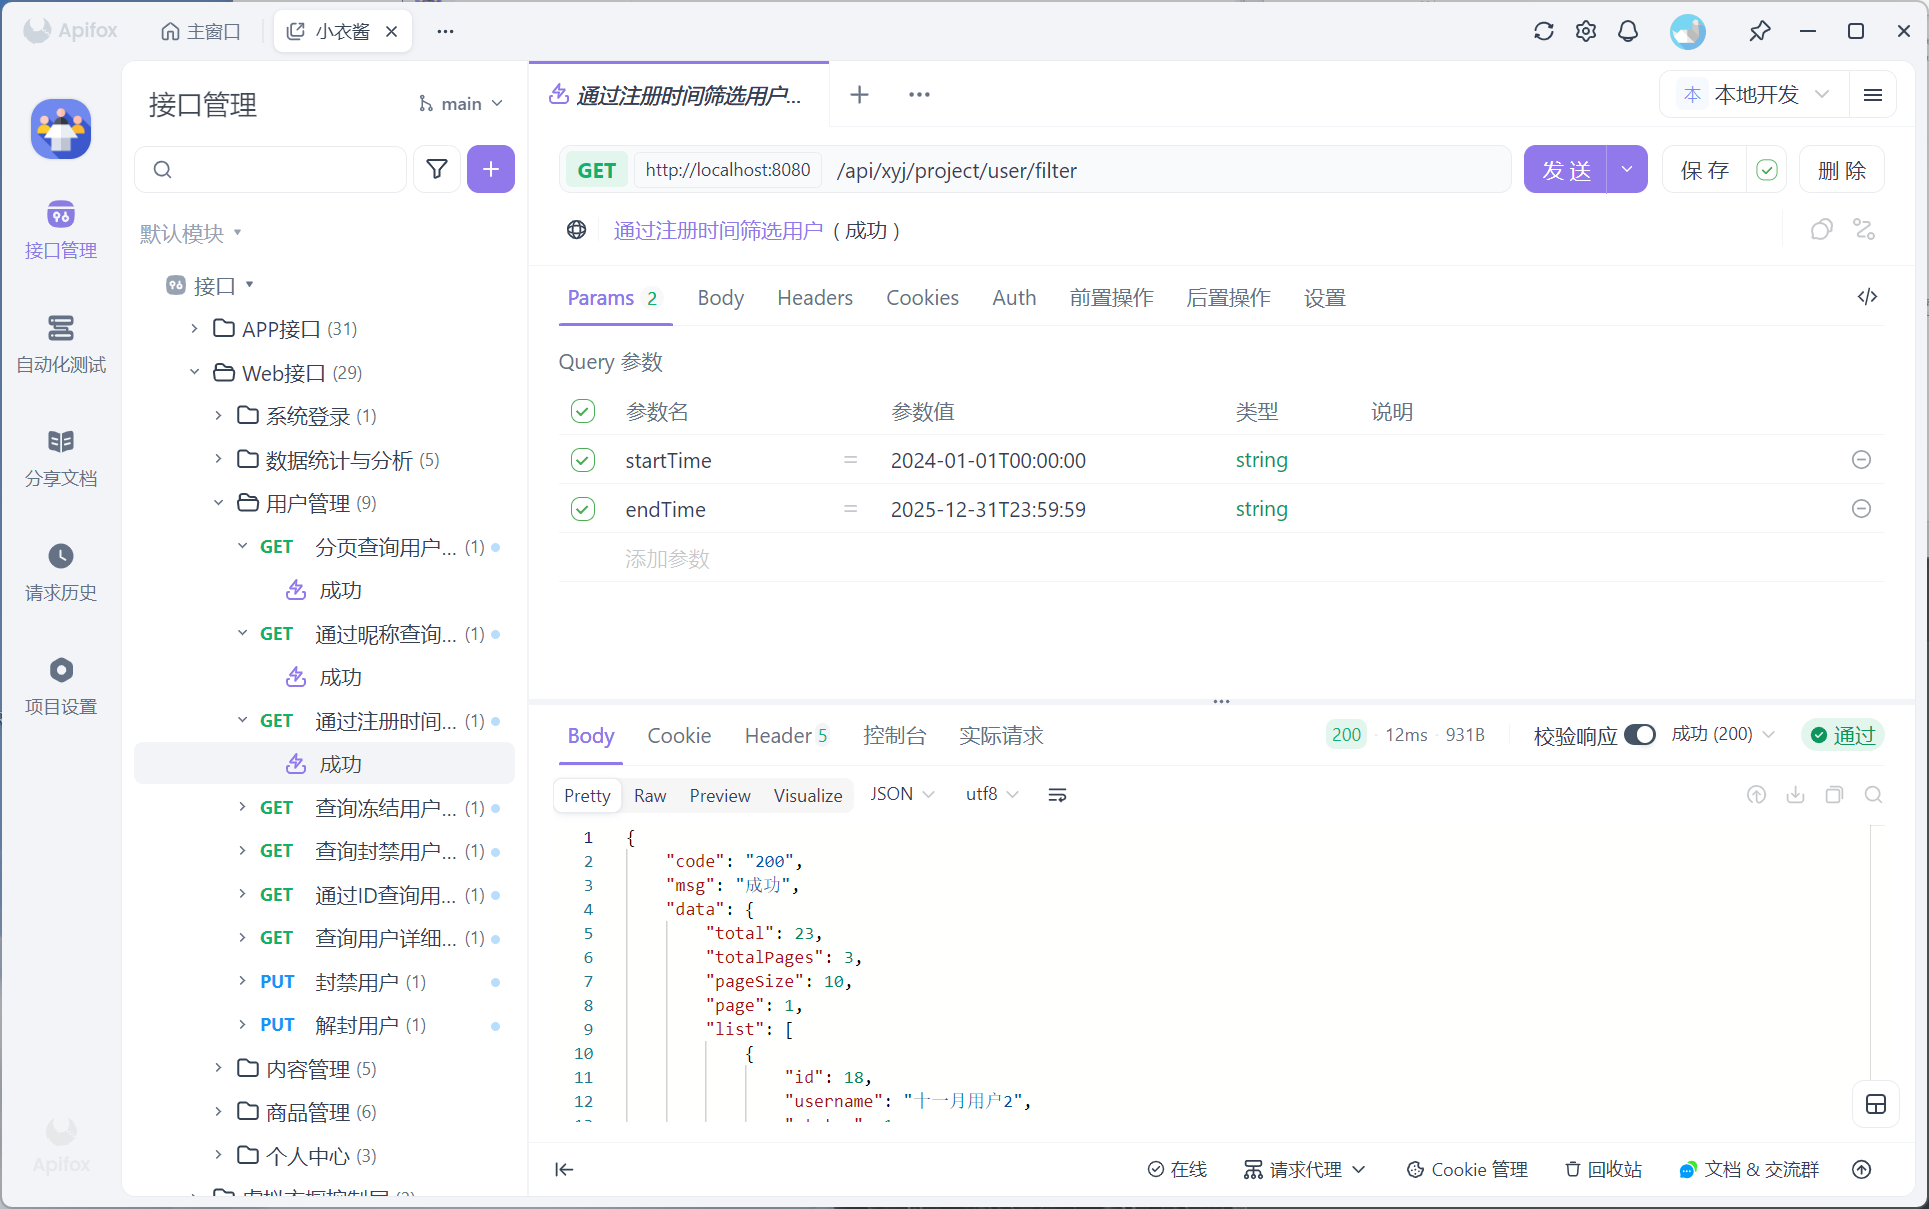Toggle the 校验响应 switch
This screenshot has height=1209, width=1929.
1639,735
